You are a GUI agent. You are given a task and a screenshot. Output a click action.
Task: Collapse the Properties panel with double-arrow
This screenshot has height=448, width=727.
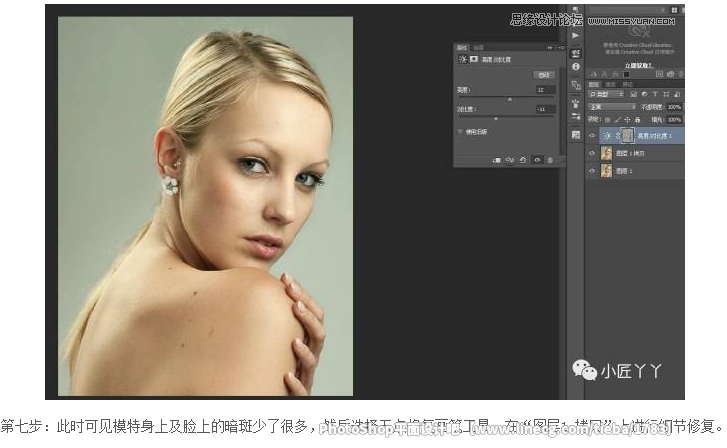click(549, 48)
